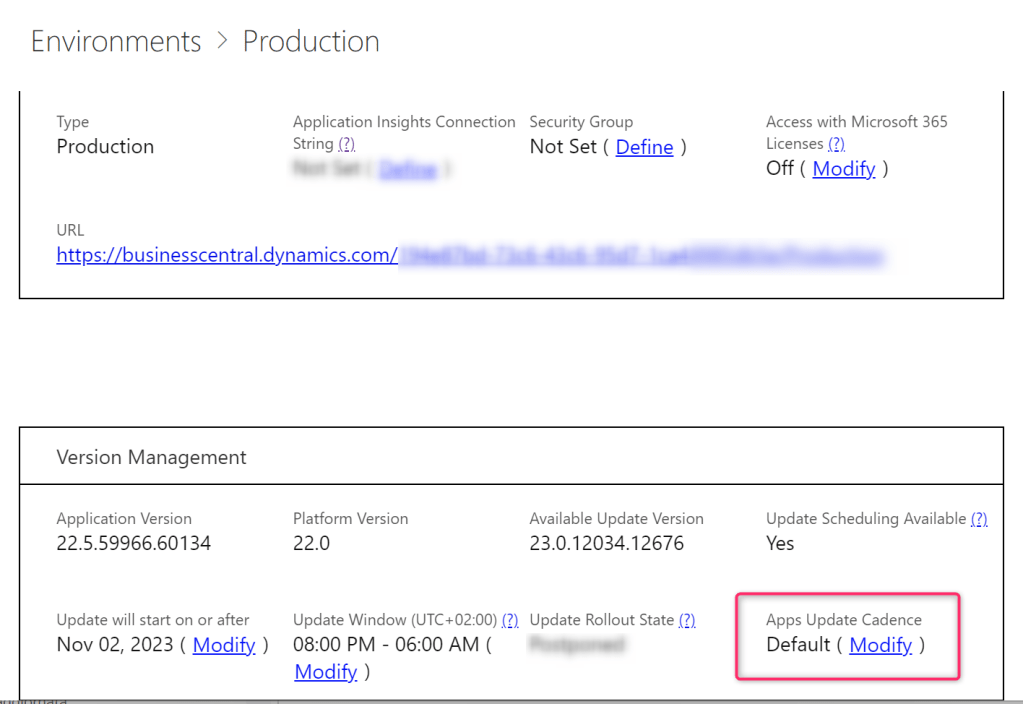
Task: Click the Platform Version value 22.0
Action: pyautogui.click(x=311, y=544)
